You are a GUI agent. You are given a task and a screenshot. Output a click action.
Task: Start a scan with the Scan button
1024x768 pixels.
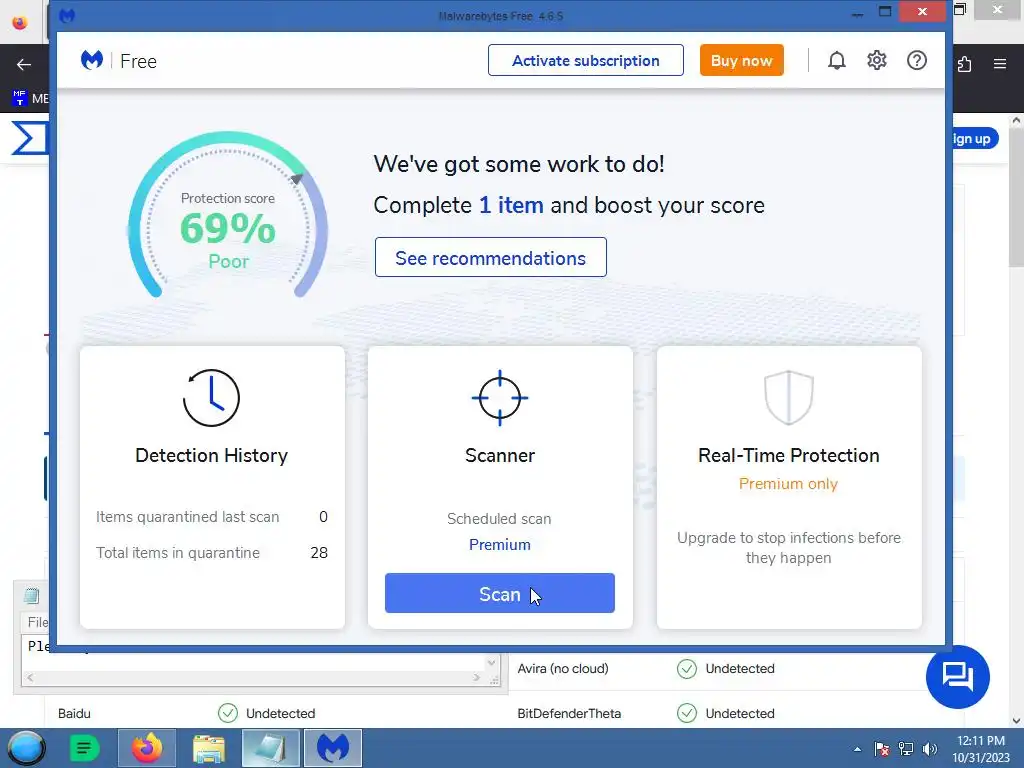[500, 593]
